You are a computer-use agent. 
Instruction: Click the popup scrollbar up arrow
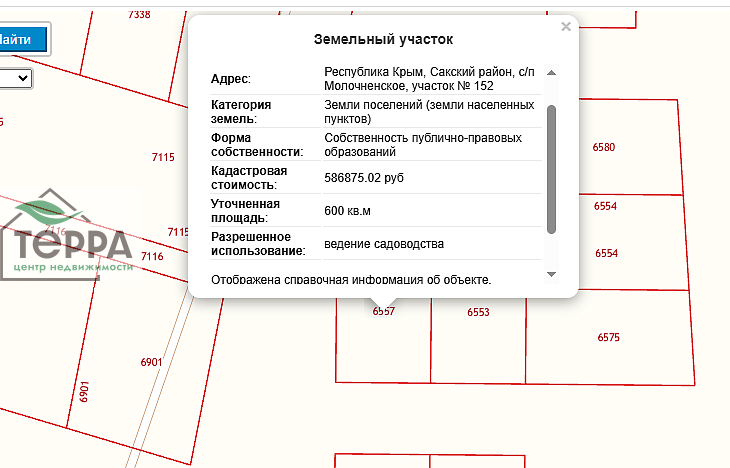click(x=551, y=73)
